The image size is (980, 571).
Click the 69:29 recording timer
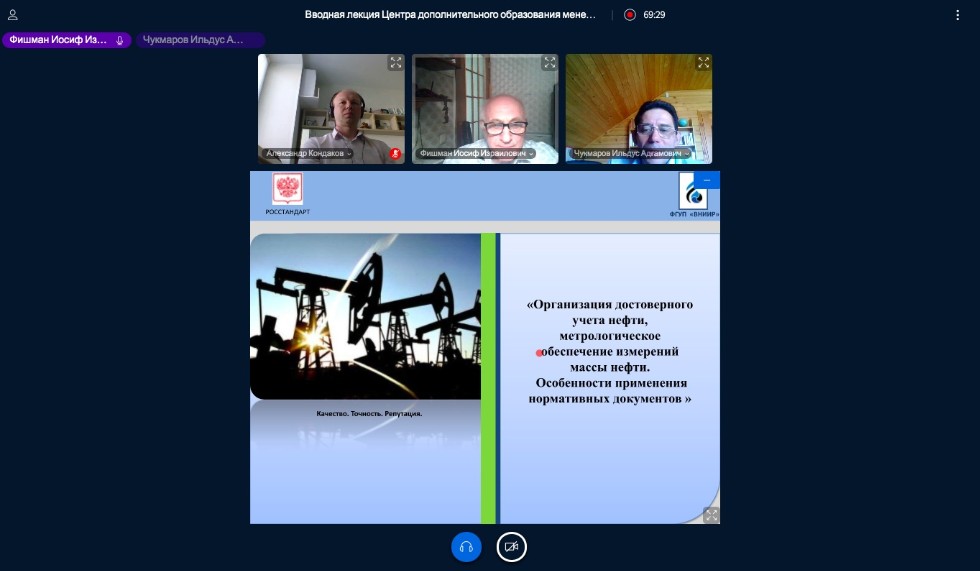(654, 15)
